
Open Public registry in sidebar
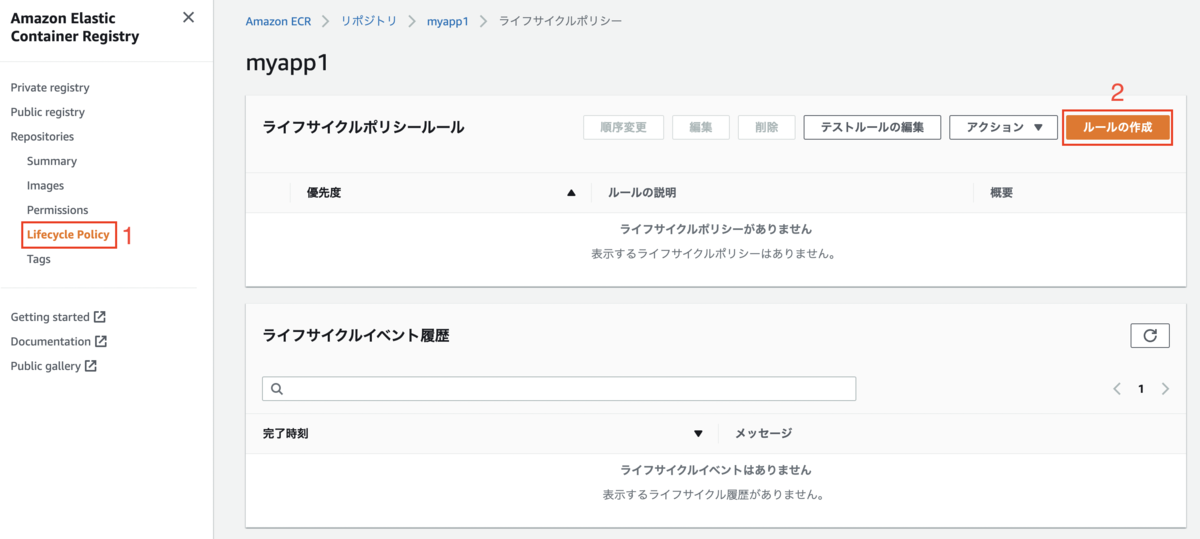[x=48, y=112]
